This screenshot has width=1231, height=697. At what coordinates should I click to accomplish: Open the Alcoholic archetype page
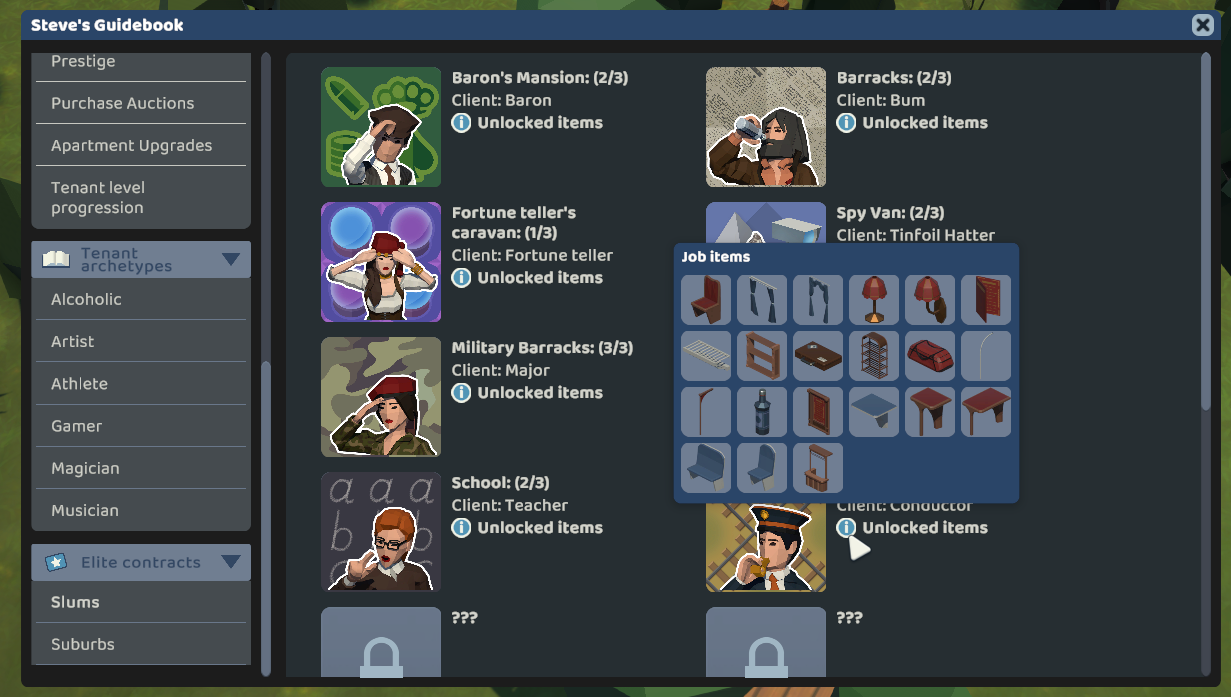[141, 299]
